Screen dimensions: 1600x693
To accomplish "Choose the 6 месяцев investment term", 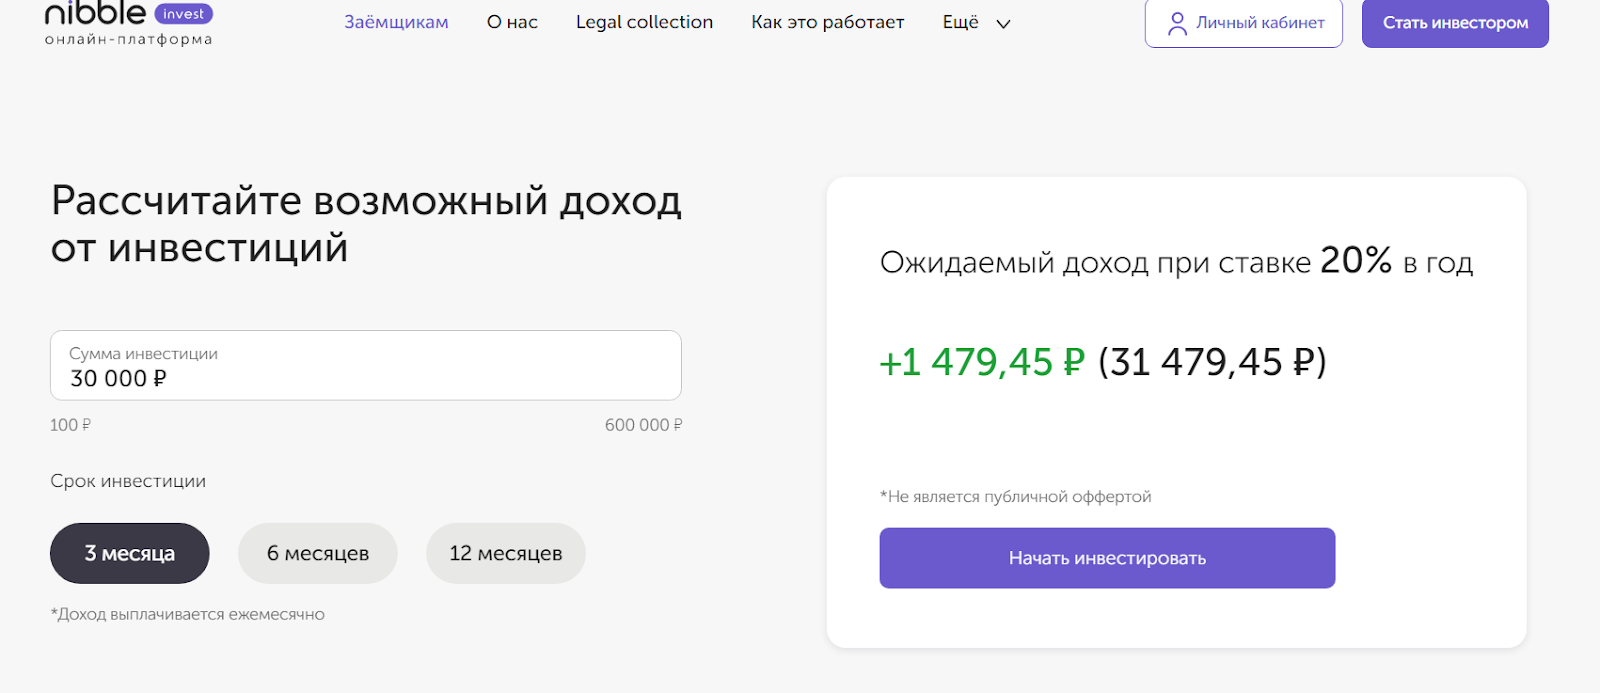I will click(x=318, y=553).
